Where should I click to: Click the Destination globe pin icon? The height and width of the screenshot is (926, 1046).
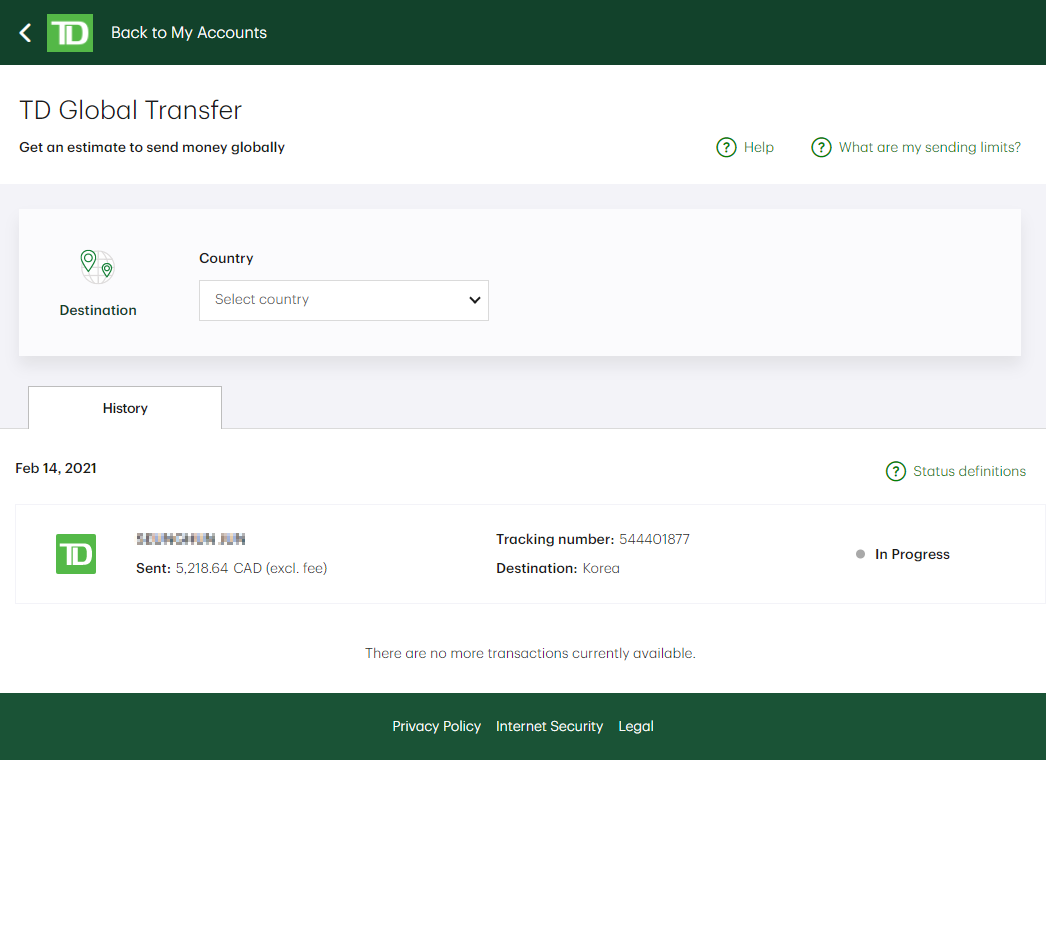(97, 267)
